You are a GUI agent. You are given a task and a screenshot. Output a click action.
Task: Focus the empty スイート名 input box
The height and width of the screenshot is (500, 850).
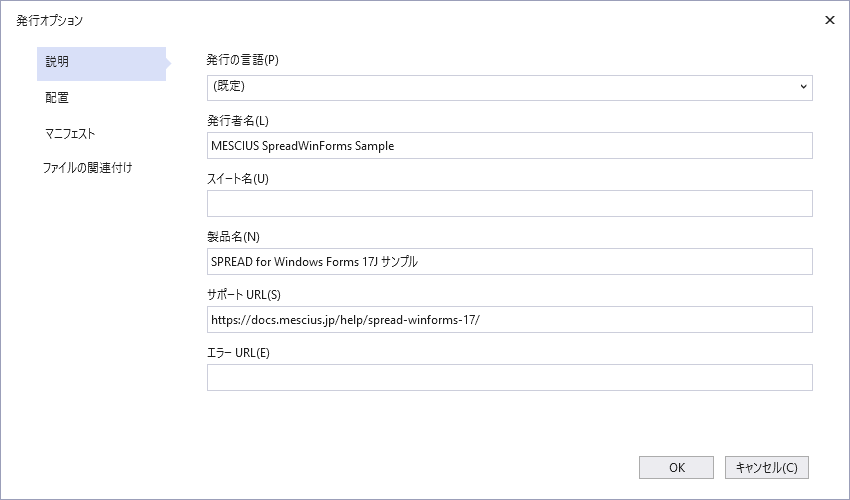509,204
